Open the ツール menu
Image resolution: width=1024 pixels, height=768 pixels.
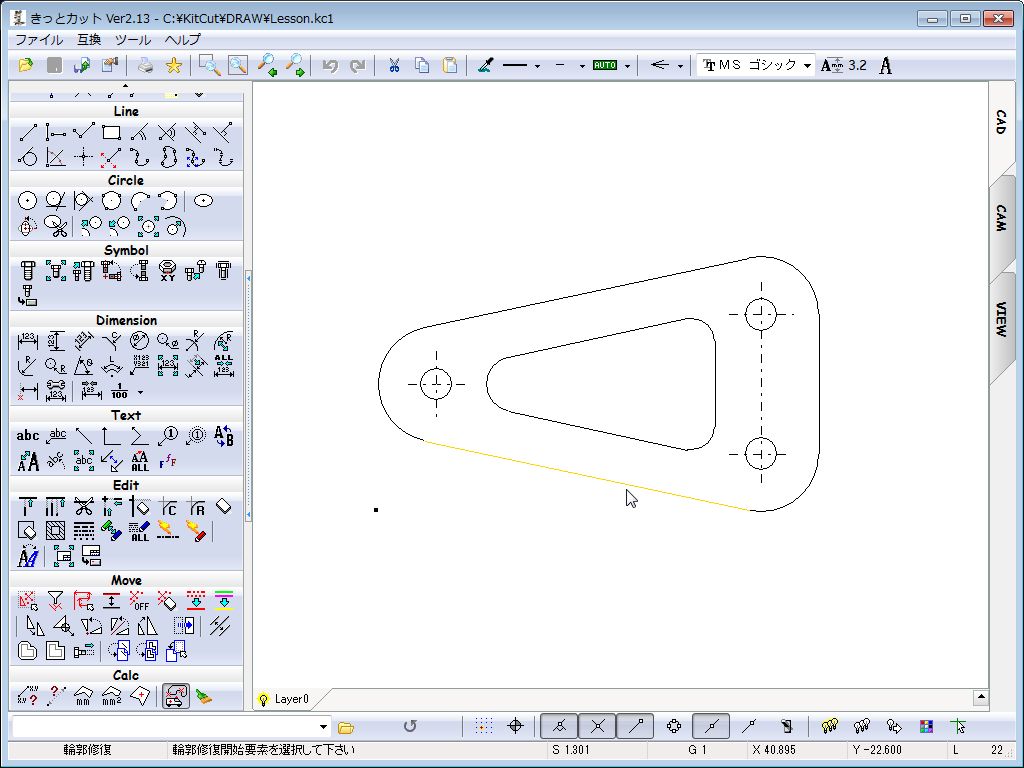(x=133, y=39)
